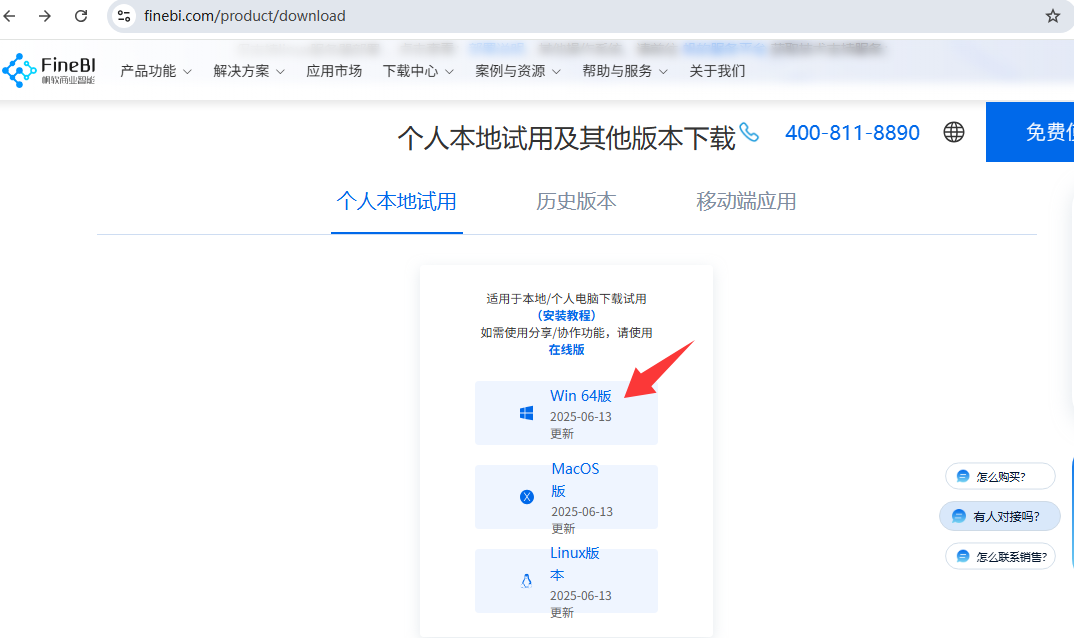The width and height of the screenshot is (1074, 638).
Task: Download the Win 64版 installer
Action: [566, 413]
